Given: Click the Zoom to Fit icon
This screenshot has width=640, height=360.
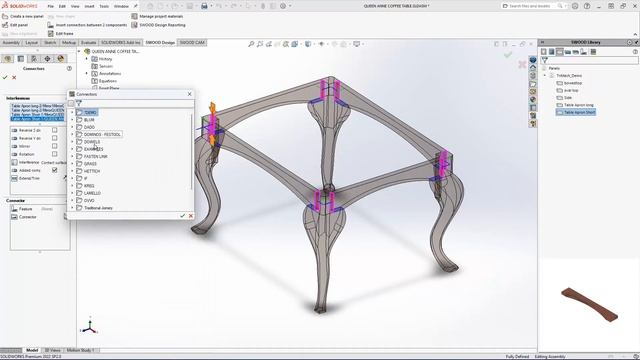Looking at the screenshot, I should (251, 44).
